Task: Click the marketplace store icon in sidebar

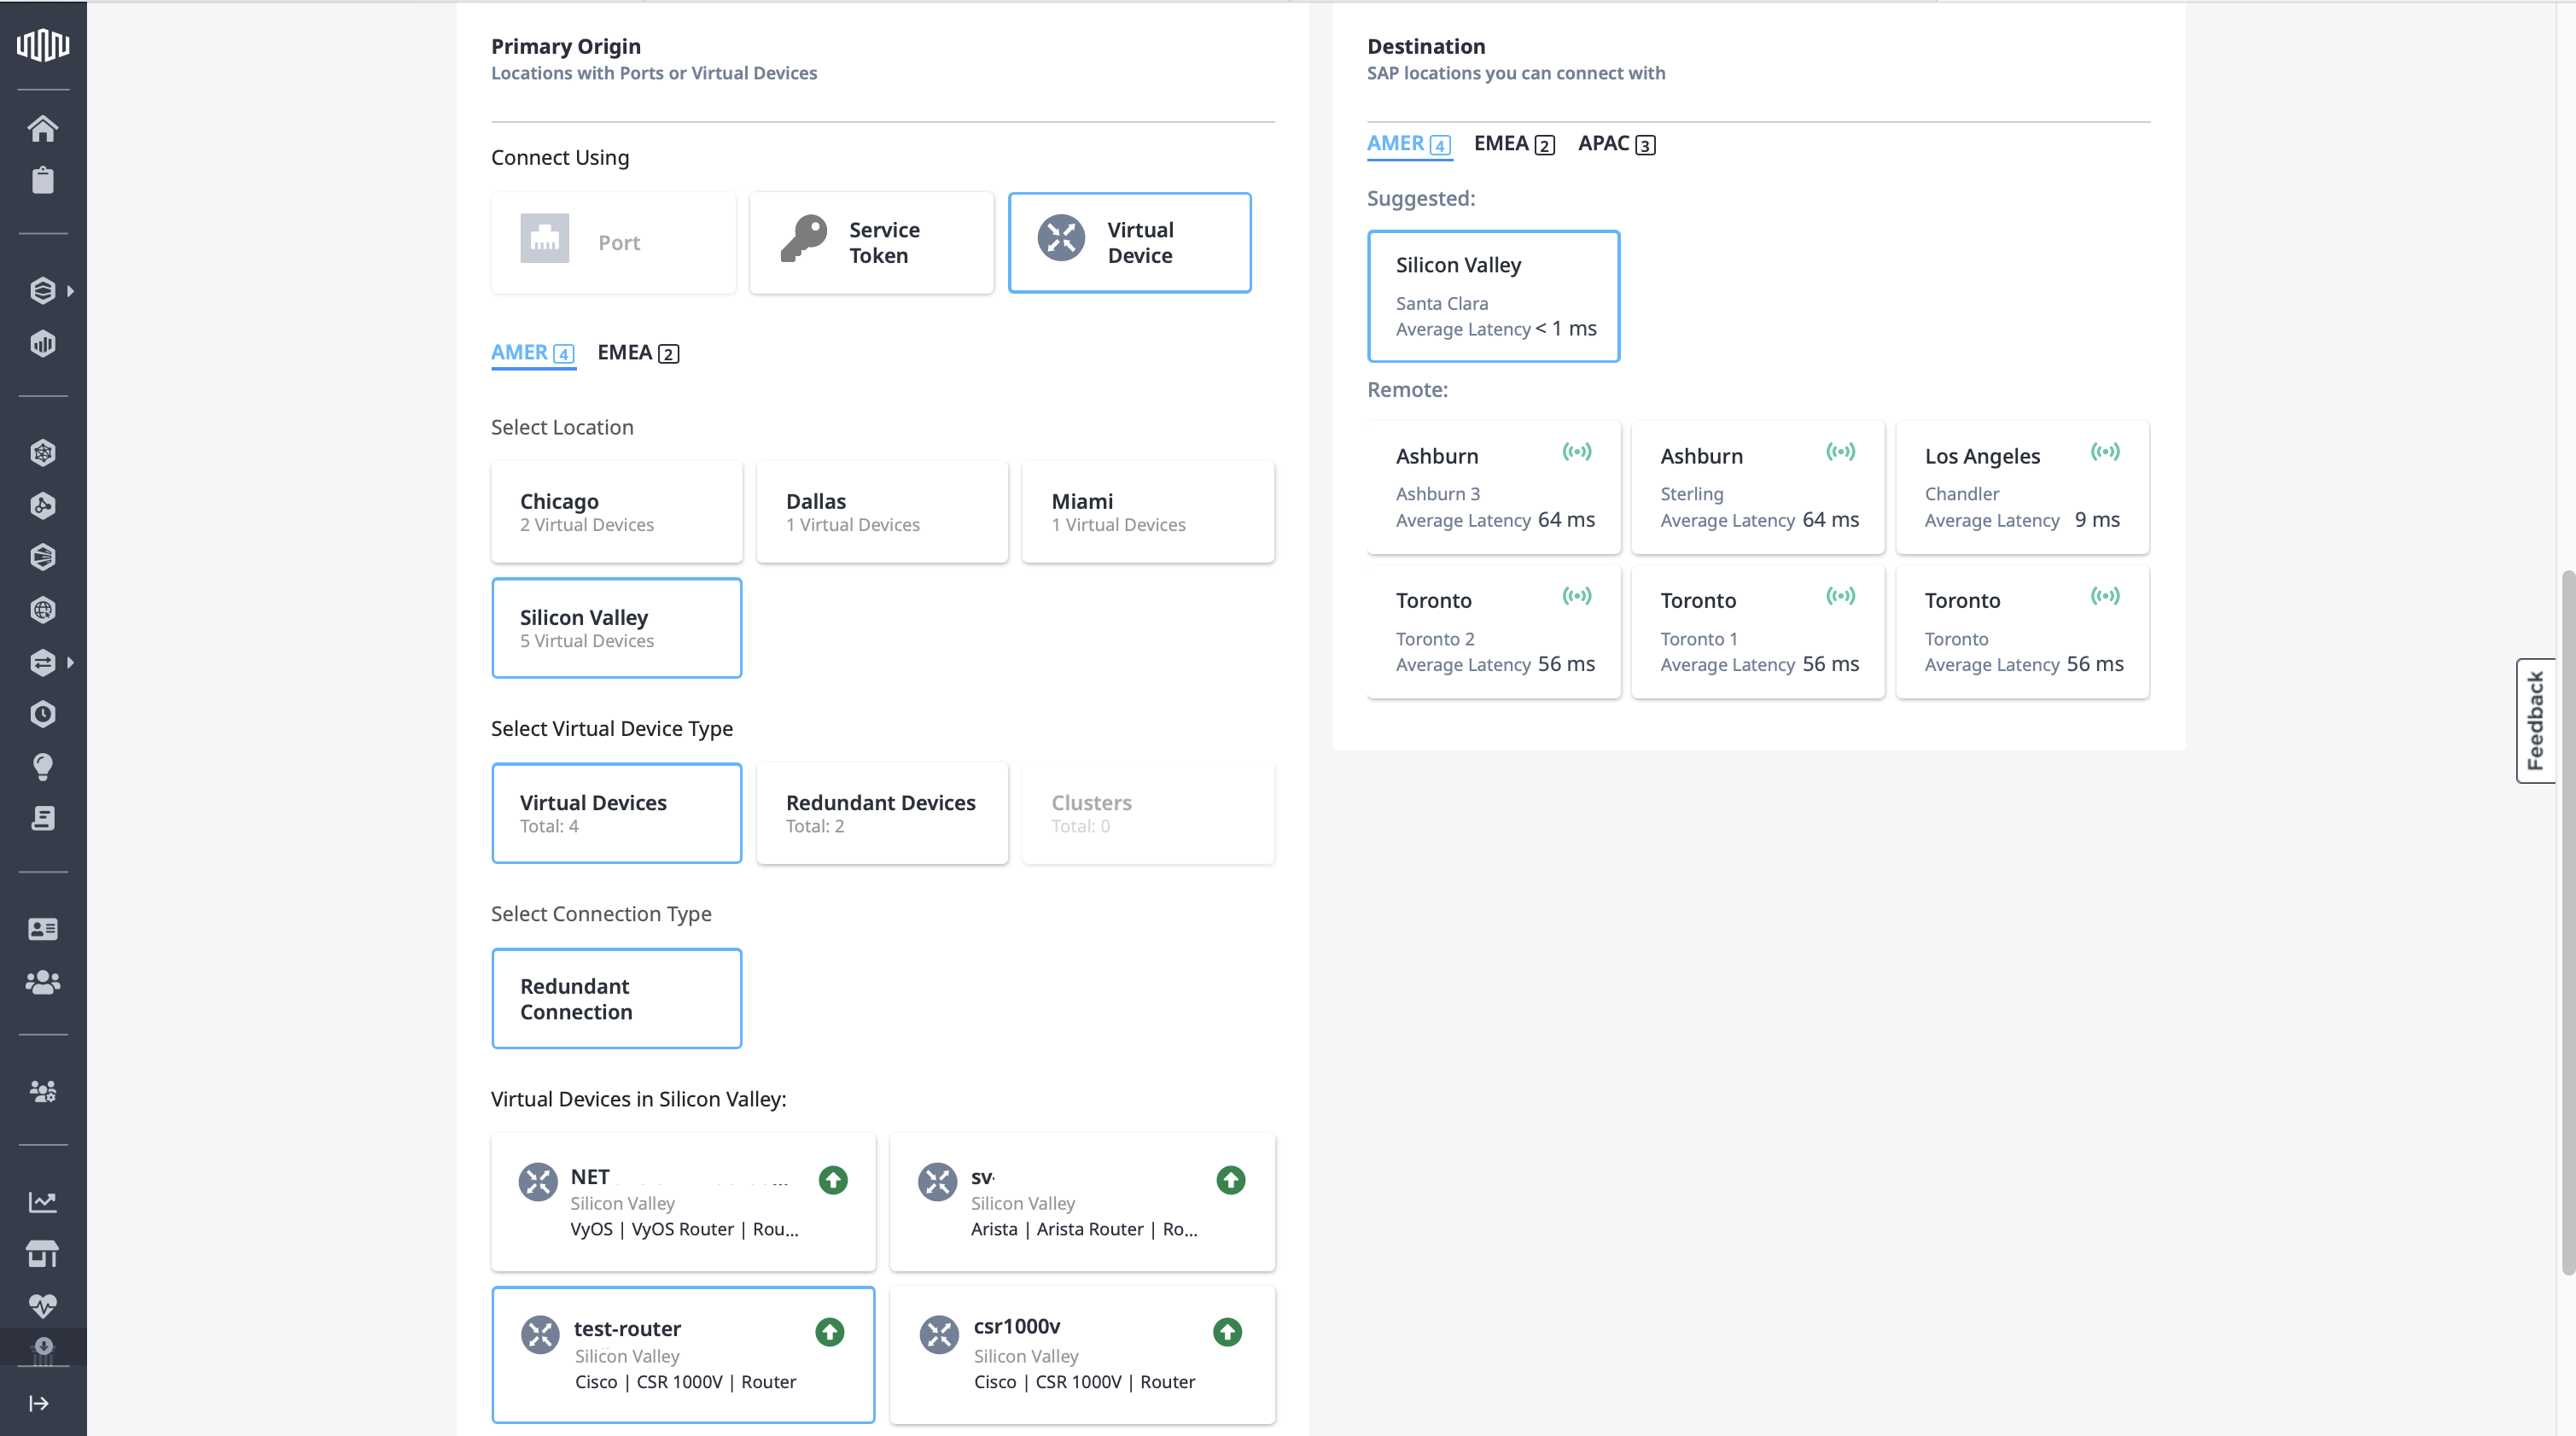Action: click(x=43, y=1253)
